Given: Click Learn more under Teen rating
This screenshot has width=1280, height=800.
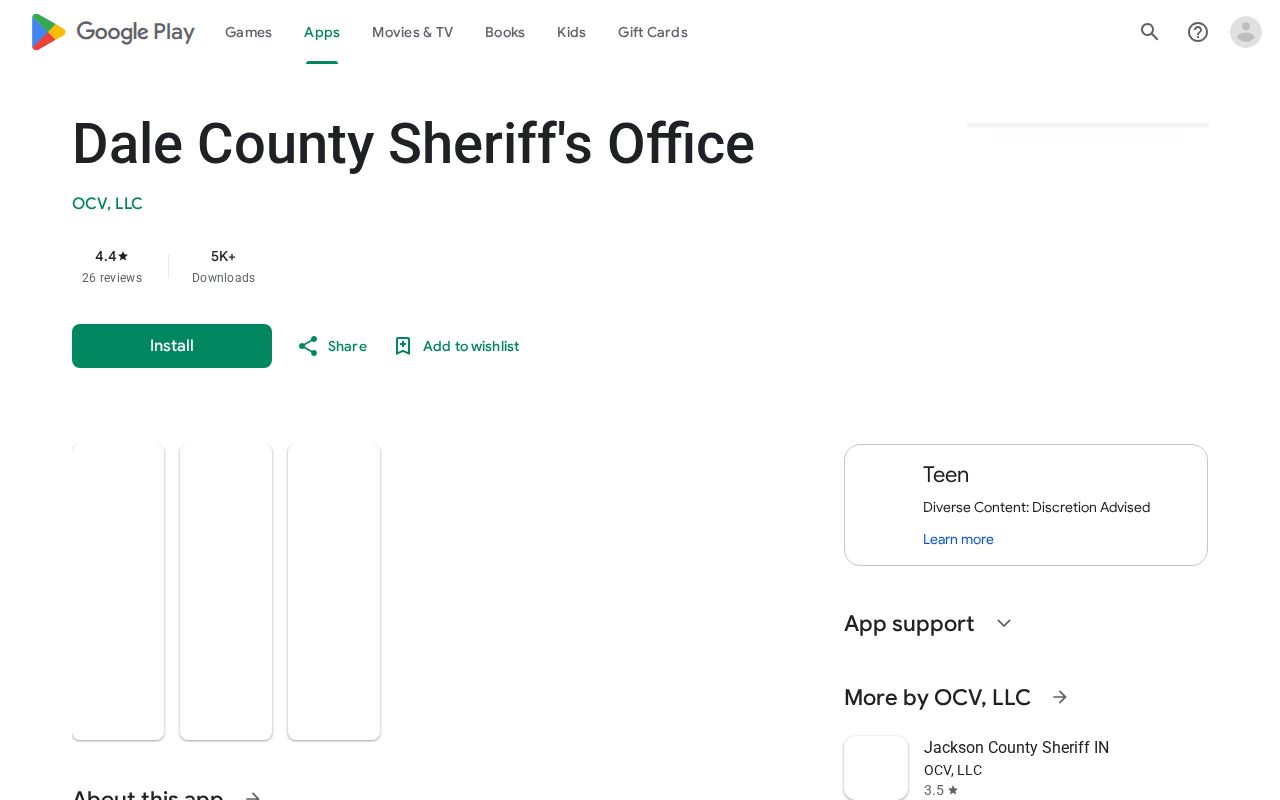Looking at the screenshot, I should (x=958, y=539).
